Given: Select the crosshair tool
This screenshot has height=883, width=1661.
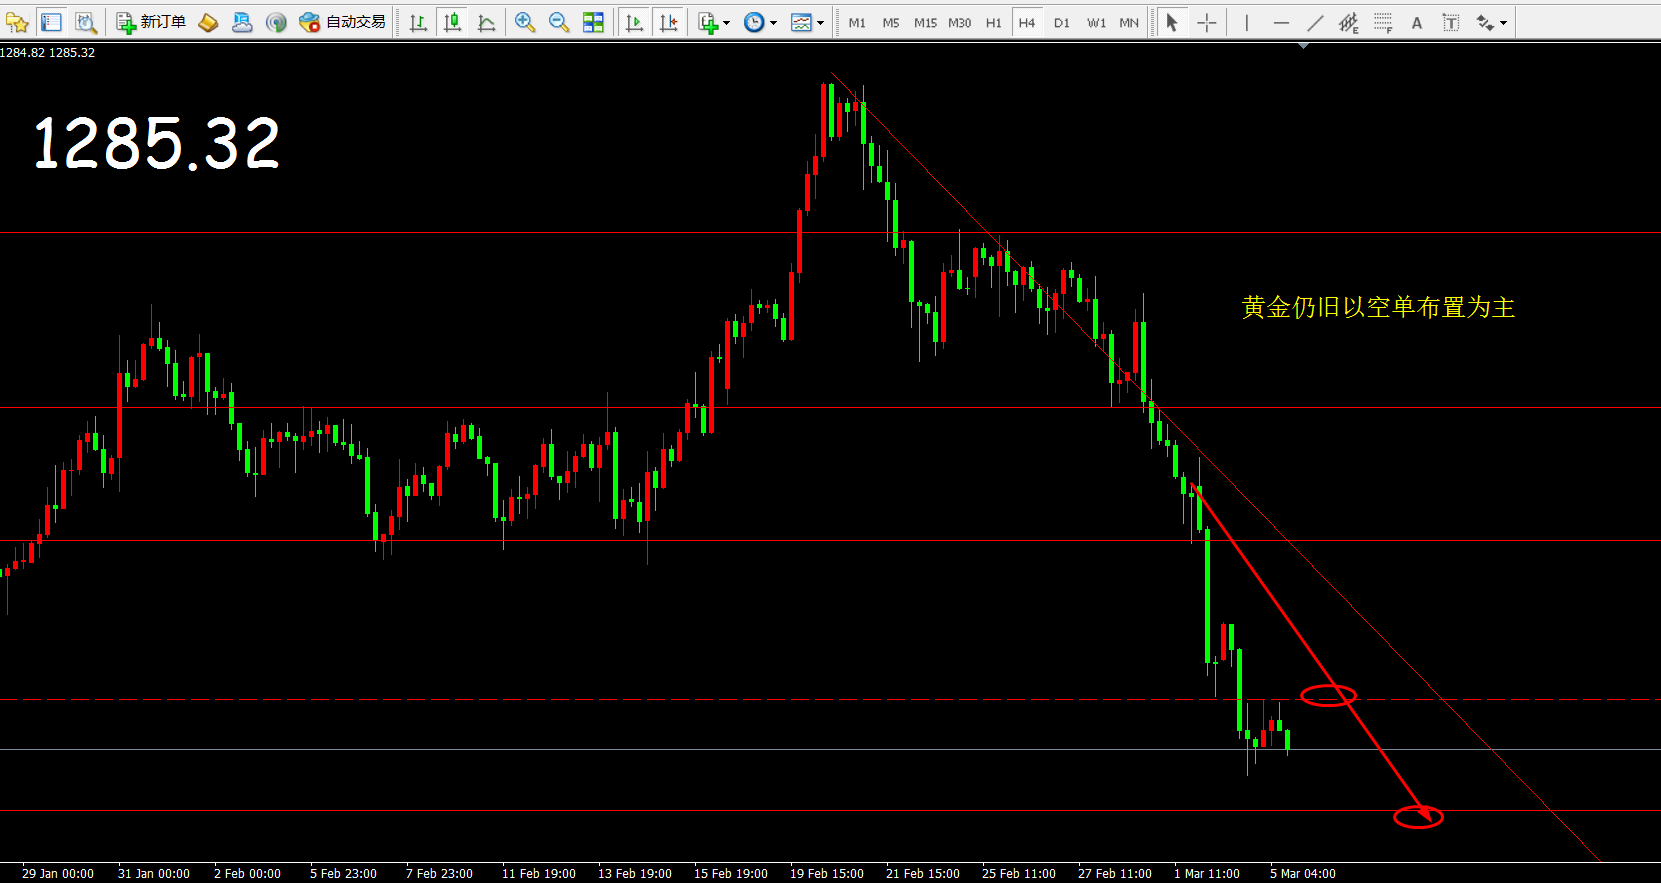Looking at the screenshot, I should click(x=1207, y=22).
